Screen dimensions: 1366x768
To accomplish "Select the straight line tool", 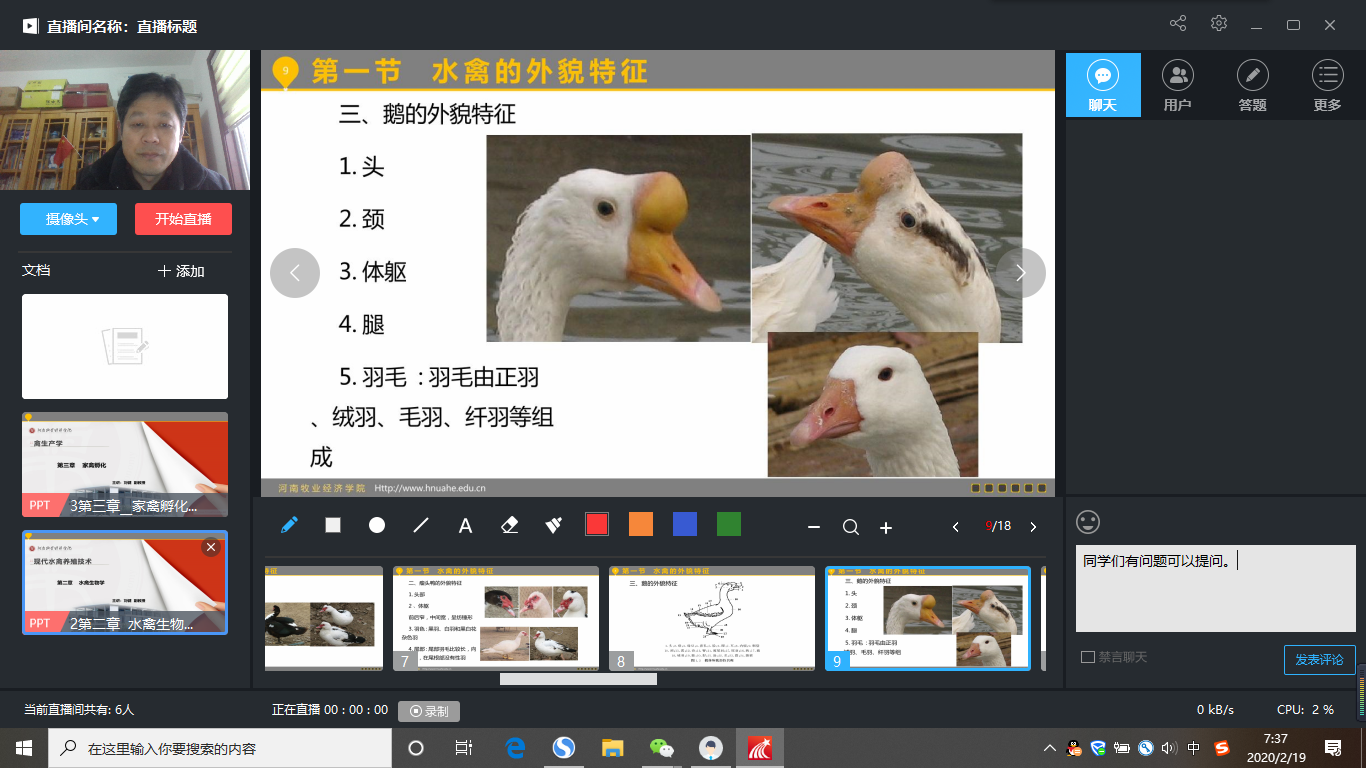I will point(421,525).
